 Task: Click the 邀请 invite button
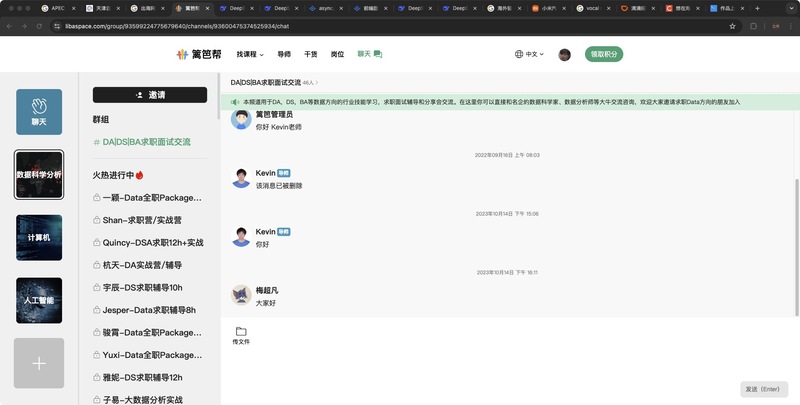(150, 95)
